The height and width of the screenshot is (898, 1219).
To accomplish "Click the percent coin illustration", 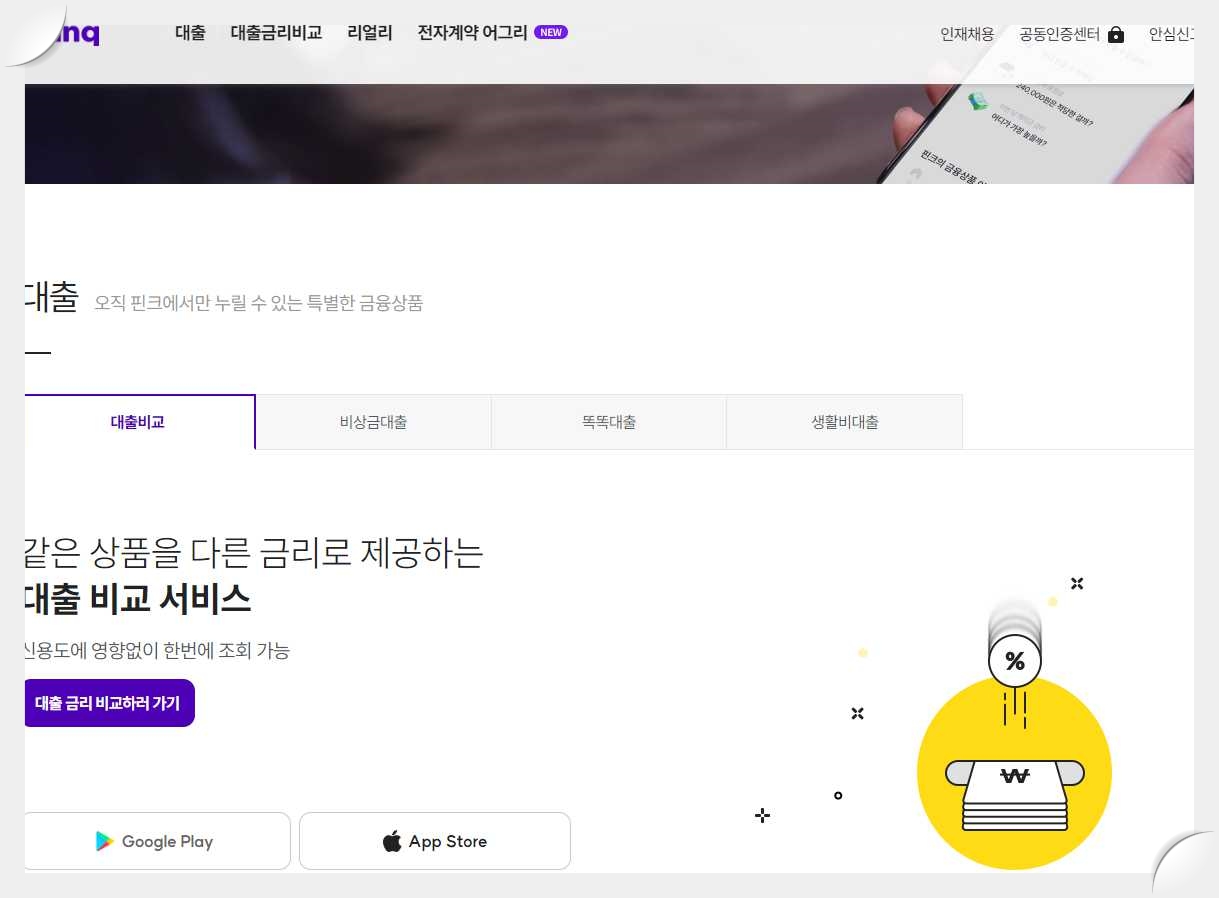I will click(1015, 660).
